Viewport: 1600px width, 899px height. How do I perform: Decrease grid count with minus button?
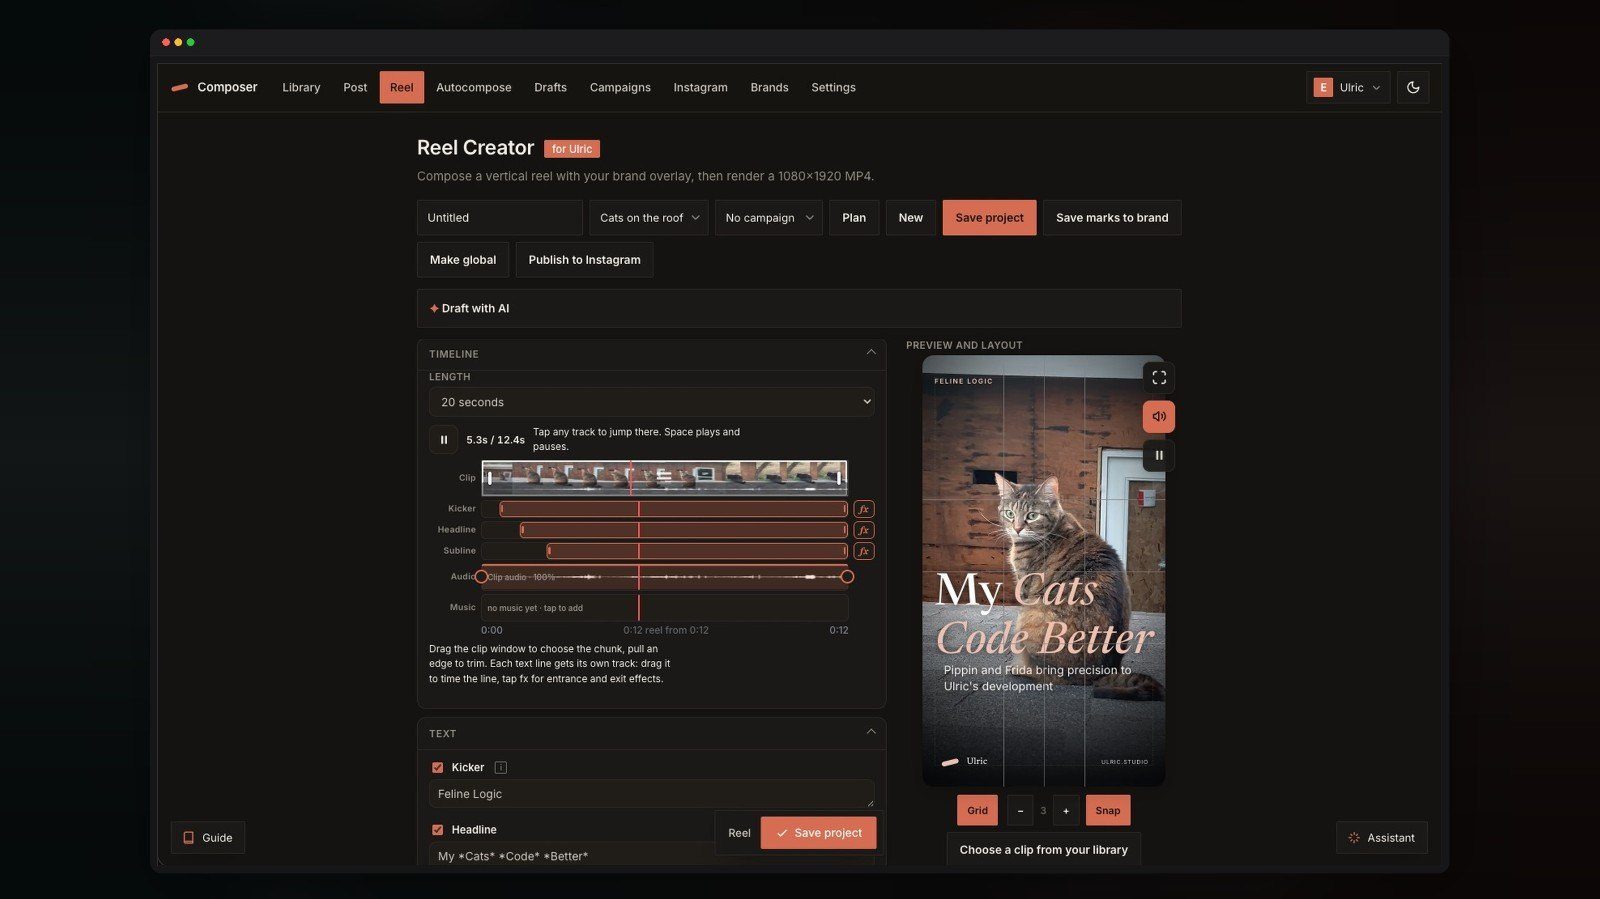pos(1020,811)
